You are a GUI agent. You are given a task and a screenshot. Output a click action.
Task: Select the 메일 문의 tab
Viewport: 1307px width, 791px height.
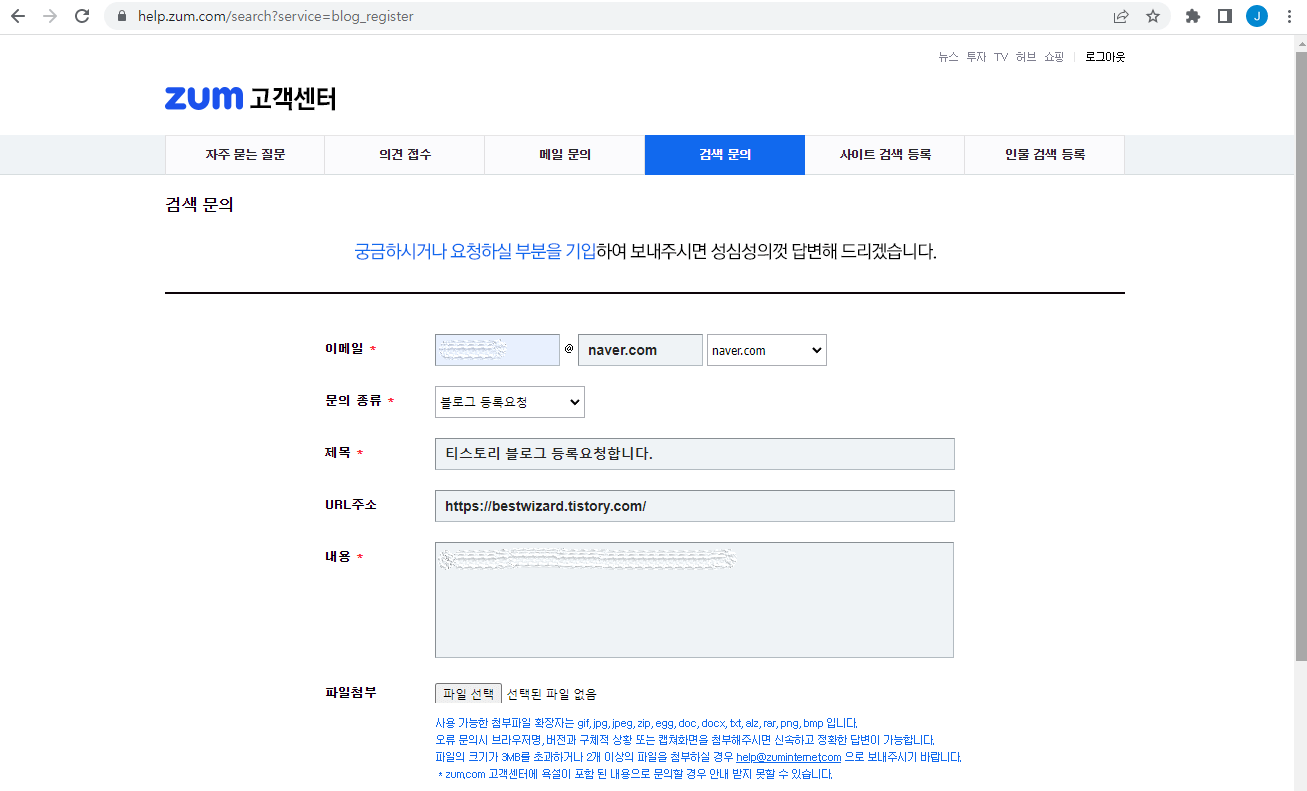[564, 155]
